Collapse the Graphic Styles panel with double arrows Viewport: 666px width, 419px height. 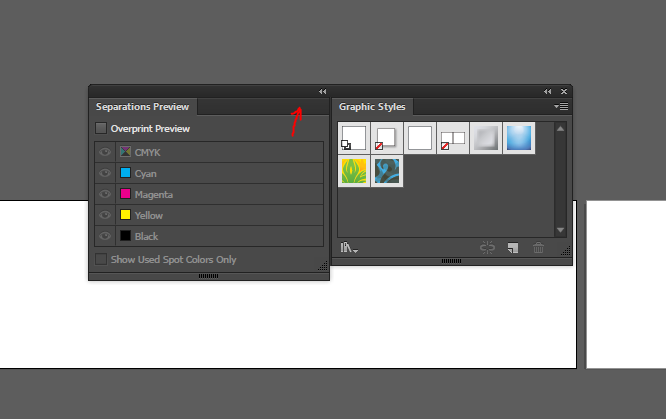547,91
